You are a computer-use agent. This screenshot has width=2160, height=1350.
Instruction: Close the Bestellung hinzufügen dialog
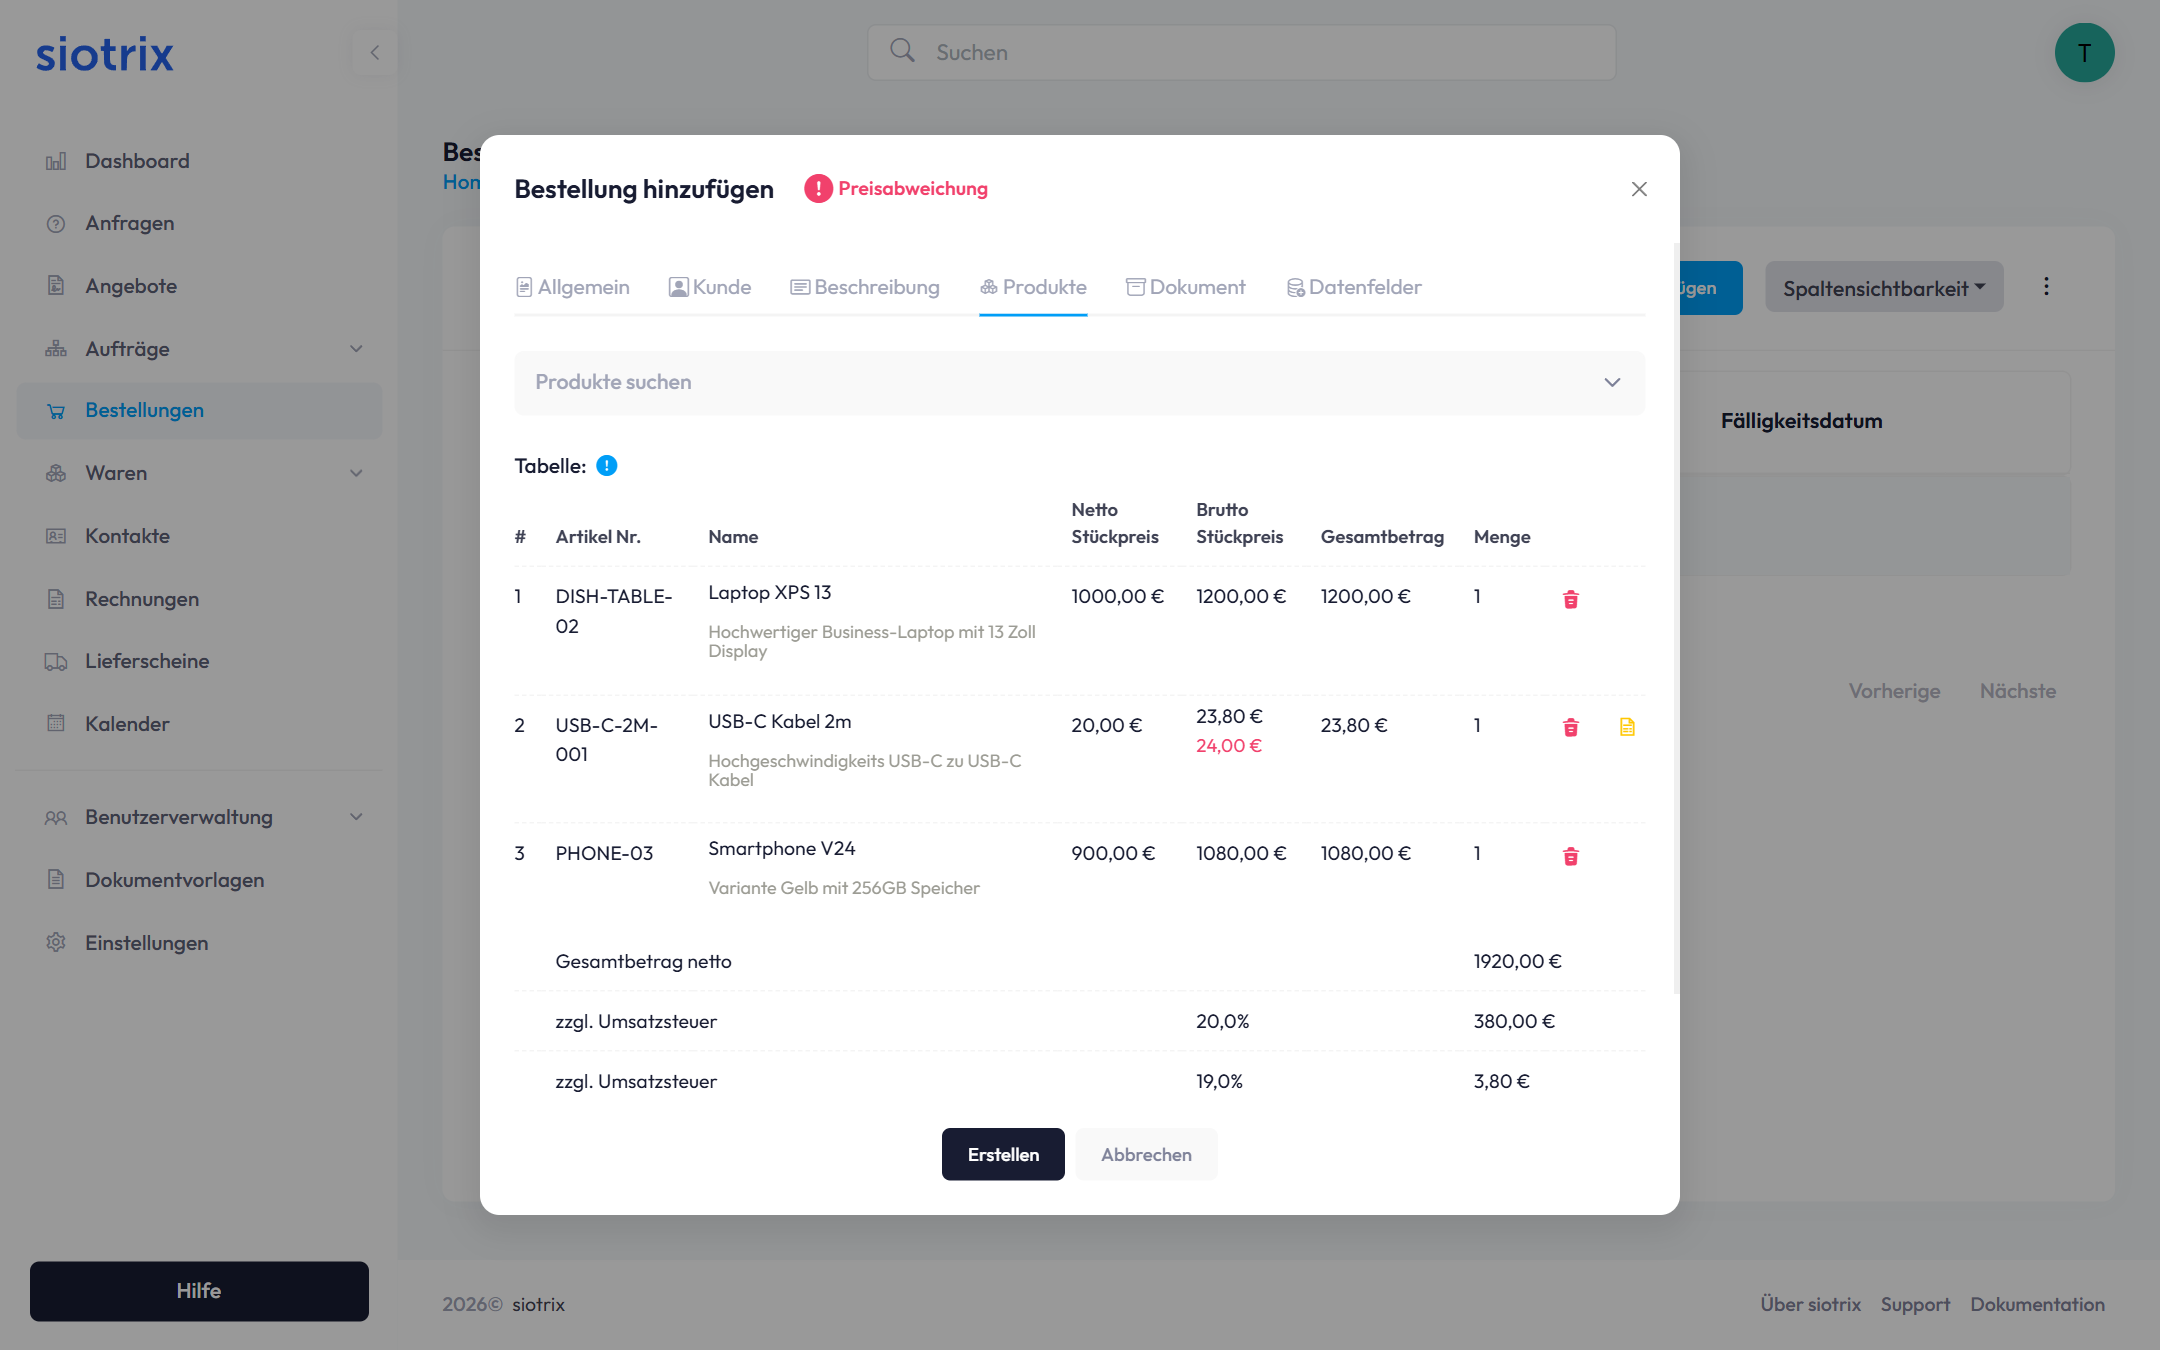point(1638,189)
